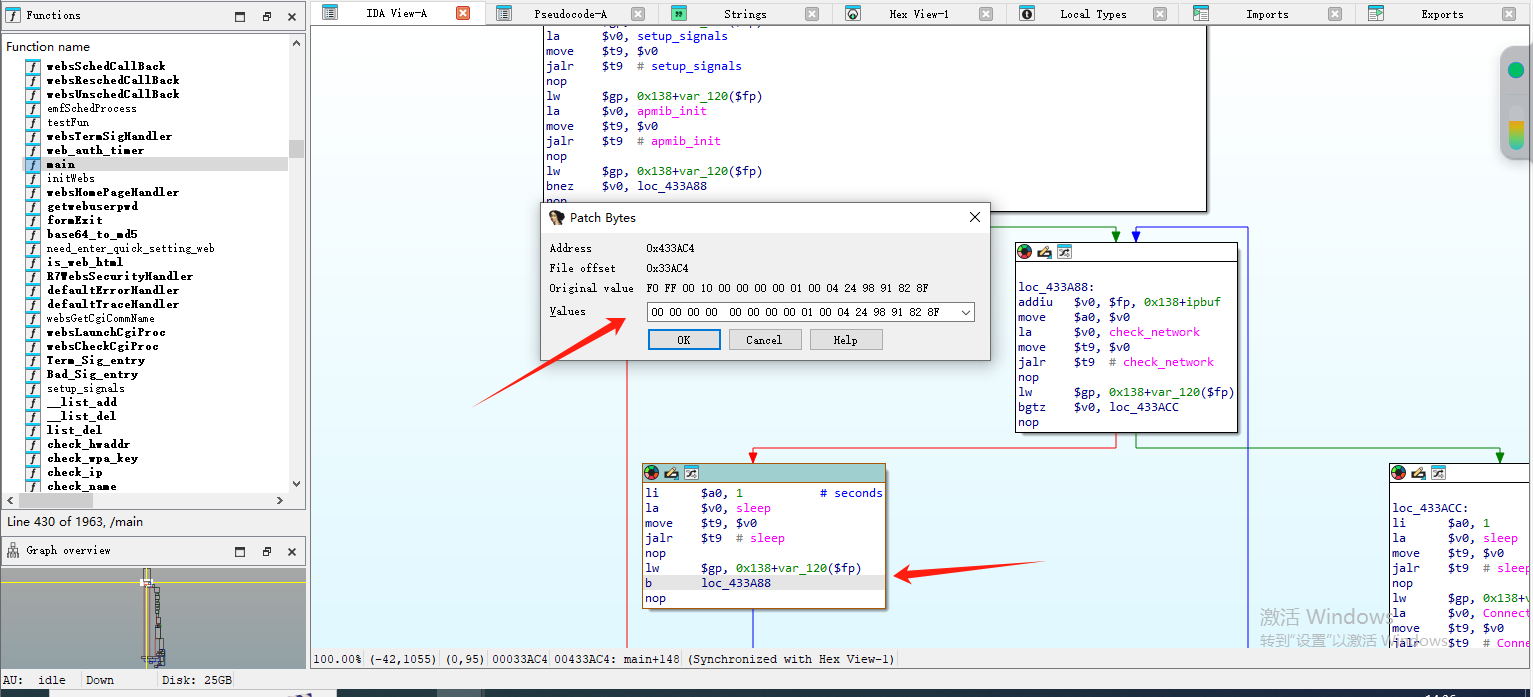Click the '100.00%' zoom status entry
1533x697 pixels.
click(x=338, y=659)
